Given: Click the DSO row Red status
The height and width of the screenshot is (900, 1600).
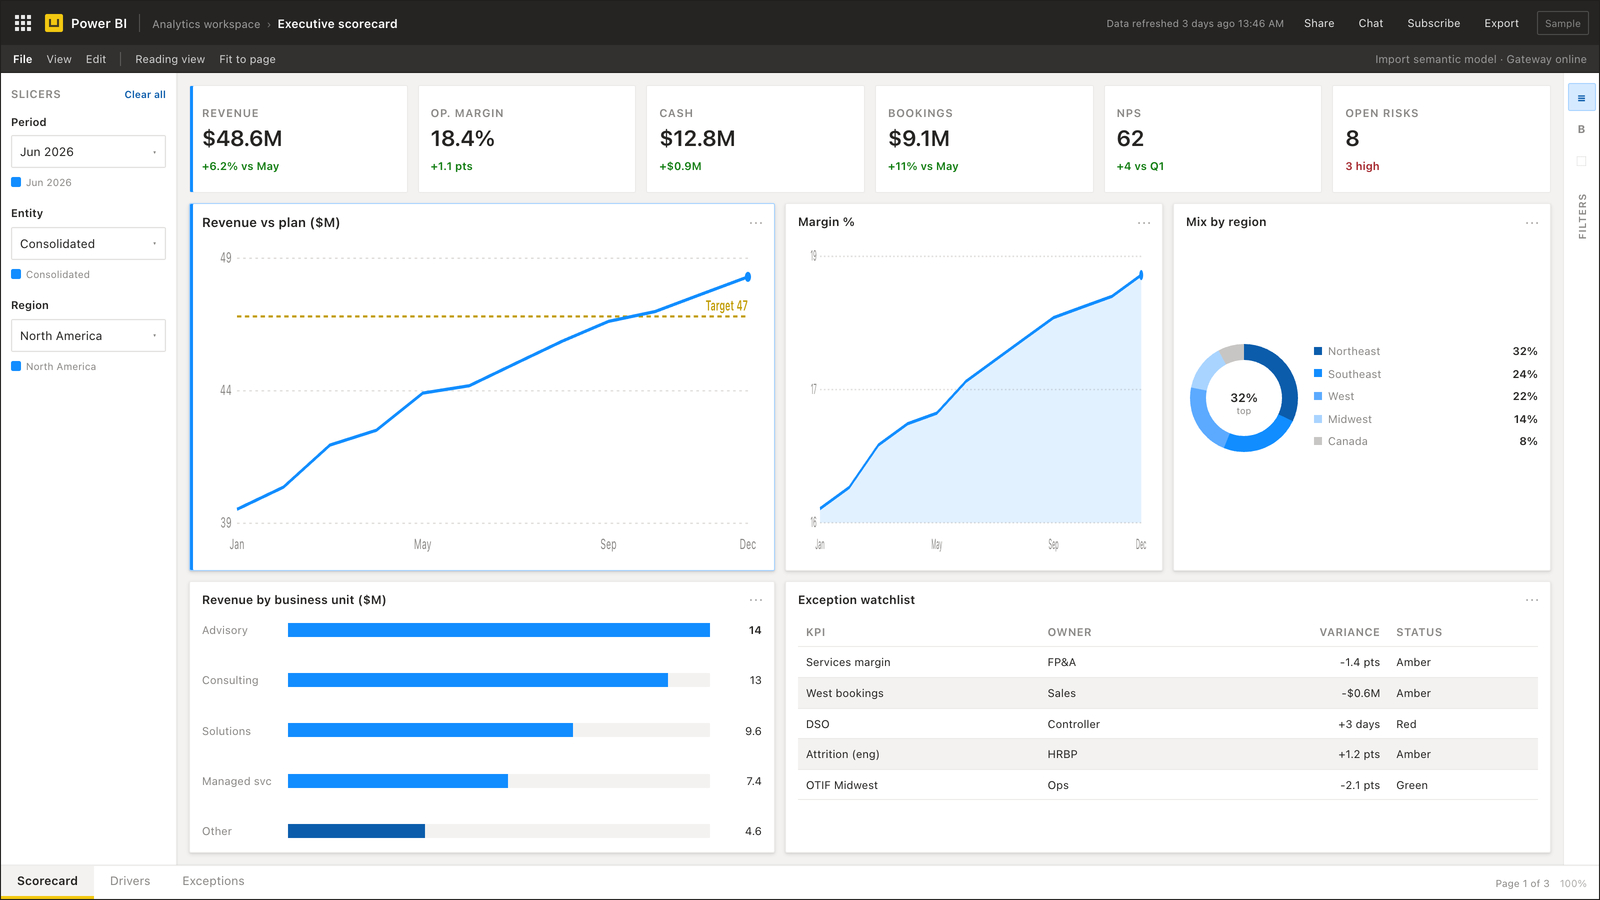Looking at the screenshot, I should (1406, 724).
